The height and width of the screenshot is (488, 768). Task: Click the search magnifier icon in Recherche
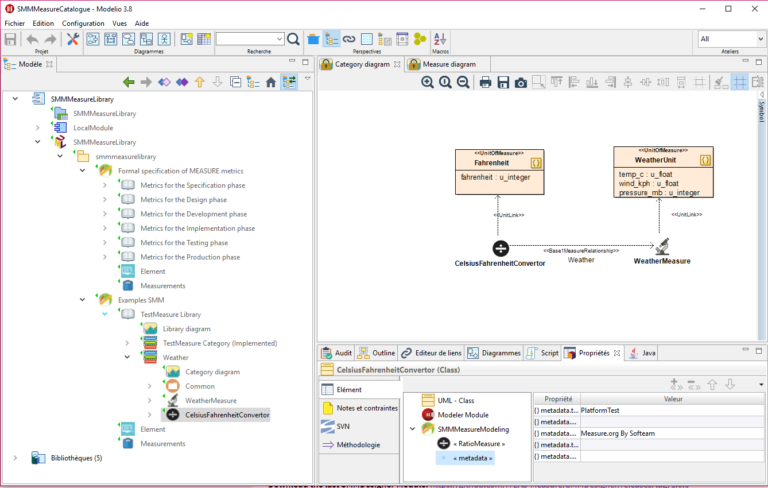point(293,39)
